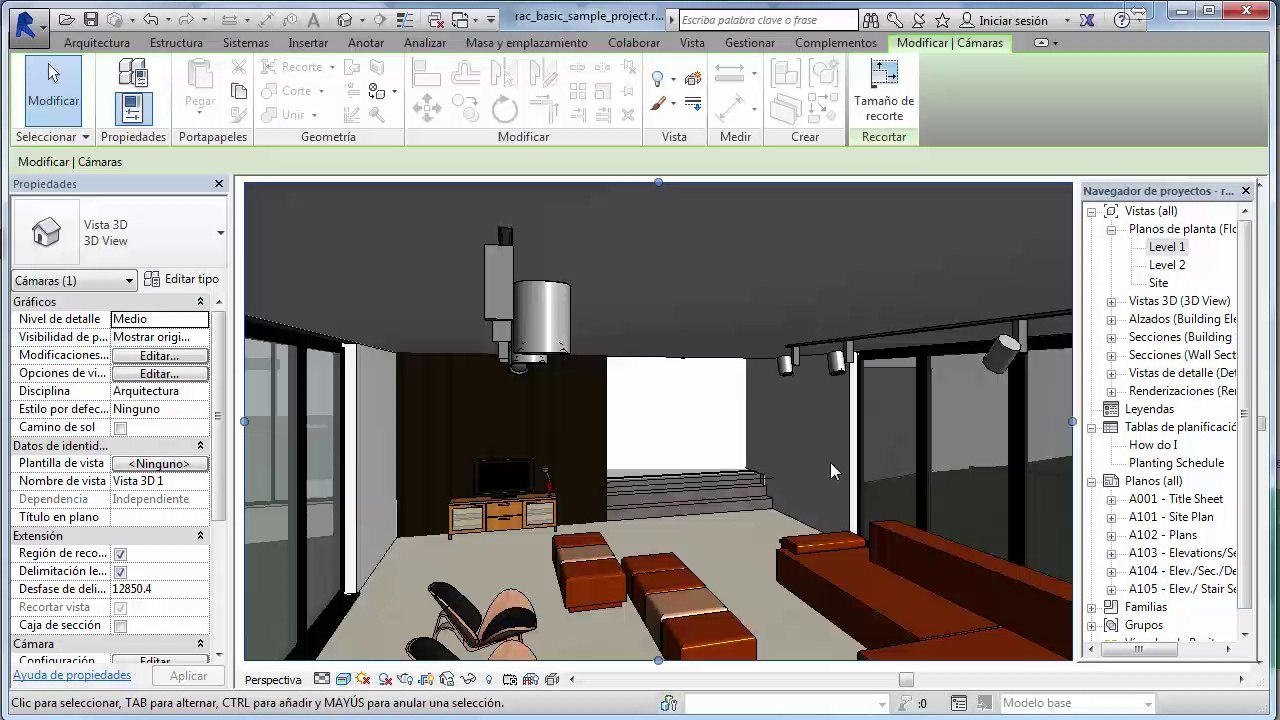Click the paint brush override graphics icon
Screen dimensions: 1280x720
[x=657, y=104]
